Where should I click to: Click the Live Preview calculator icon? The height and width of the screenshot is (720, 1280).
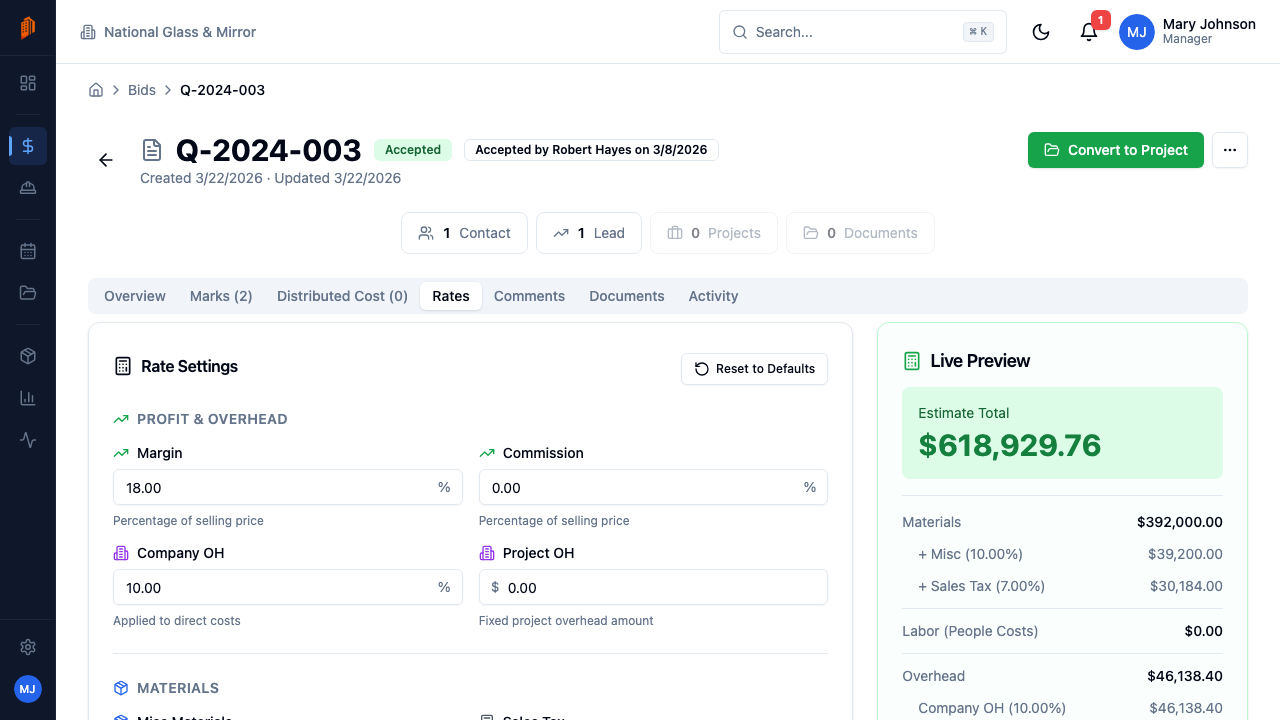pyautogui.click(x=912, y=361)
